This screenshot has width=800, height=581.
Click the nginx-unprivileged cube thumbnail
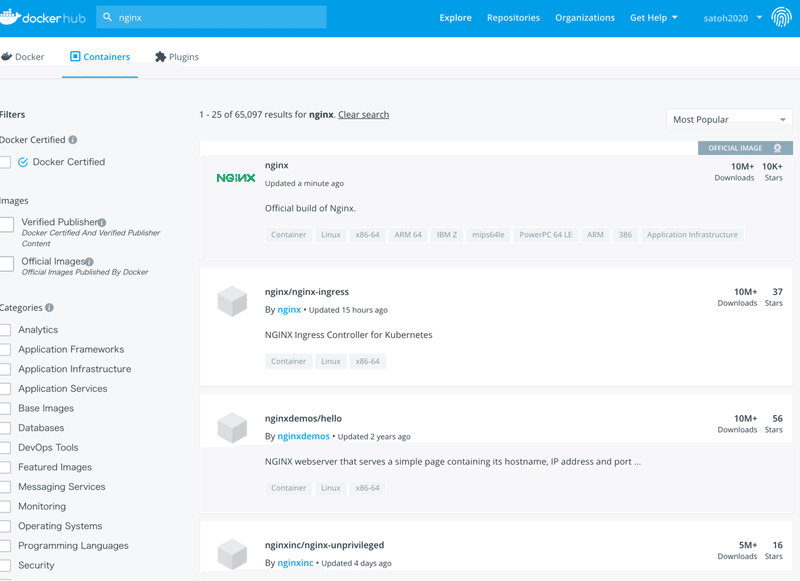point(232,554)
